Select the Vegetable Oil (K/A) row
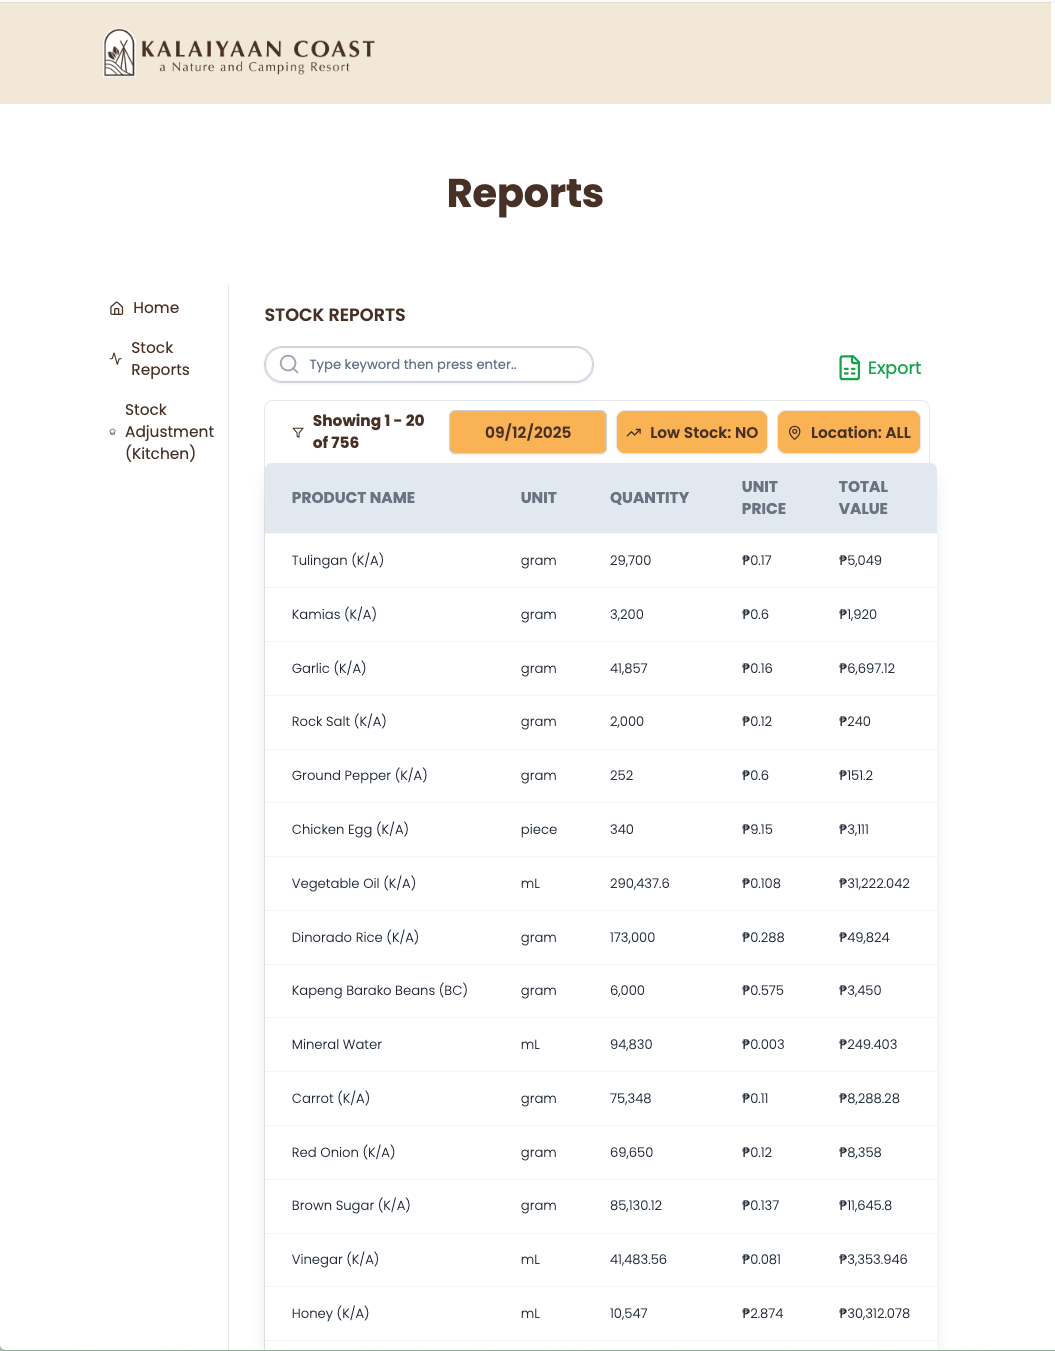Image resolution: width=1055 pixels, height=1351 pixels. pos(599,883)
